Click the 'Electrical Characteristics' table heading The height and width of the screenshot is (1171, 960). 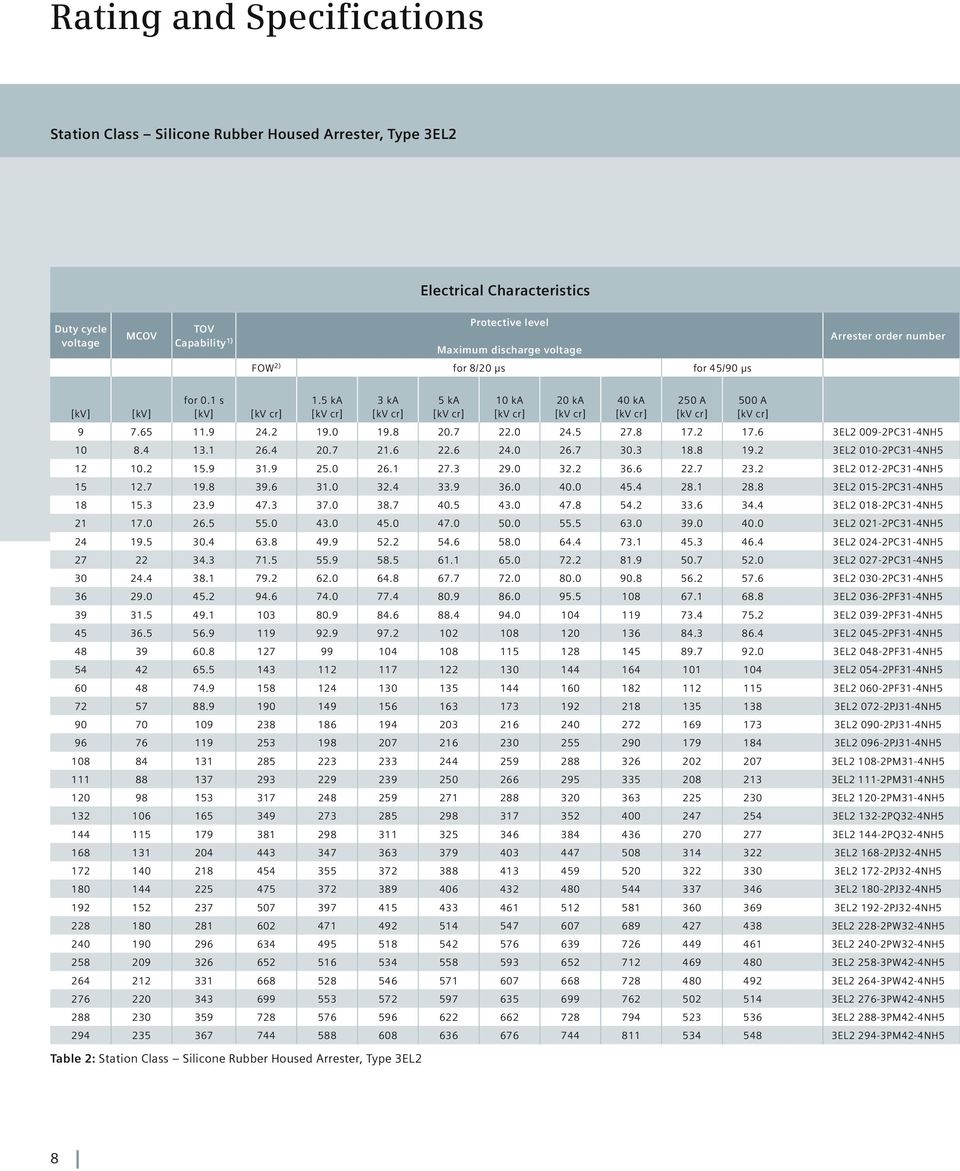(x=505, y=291)
